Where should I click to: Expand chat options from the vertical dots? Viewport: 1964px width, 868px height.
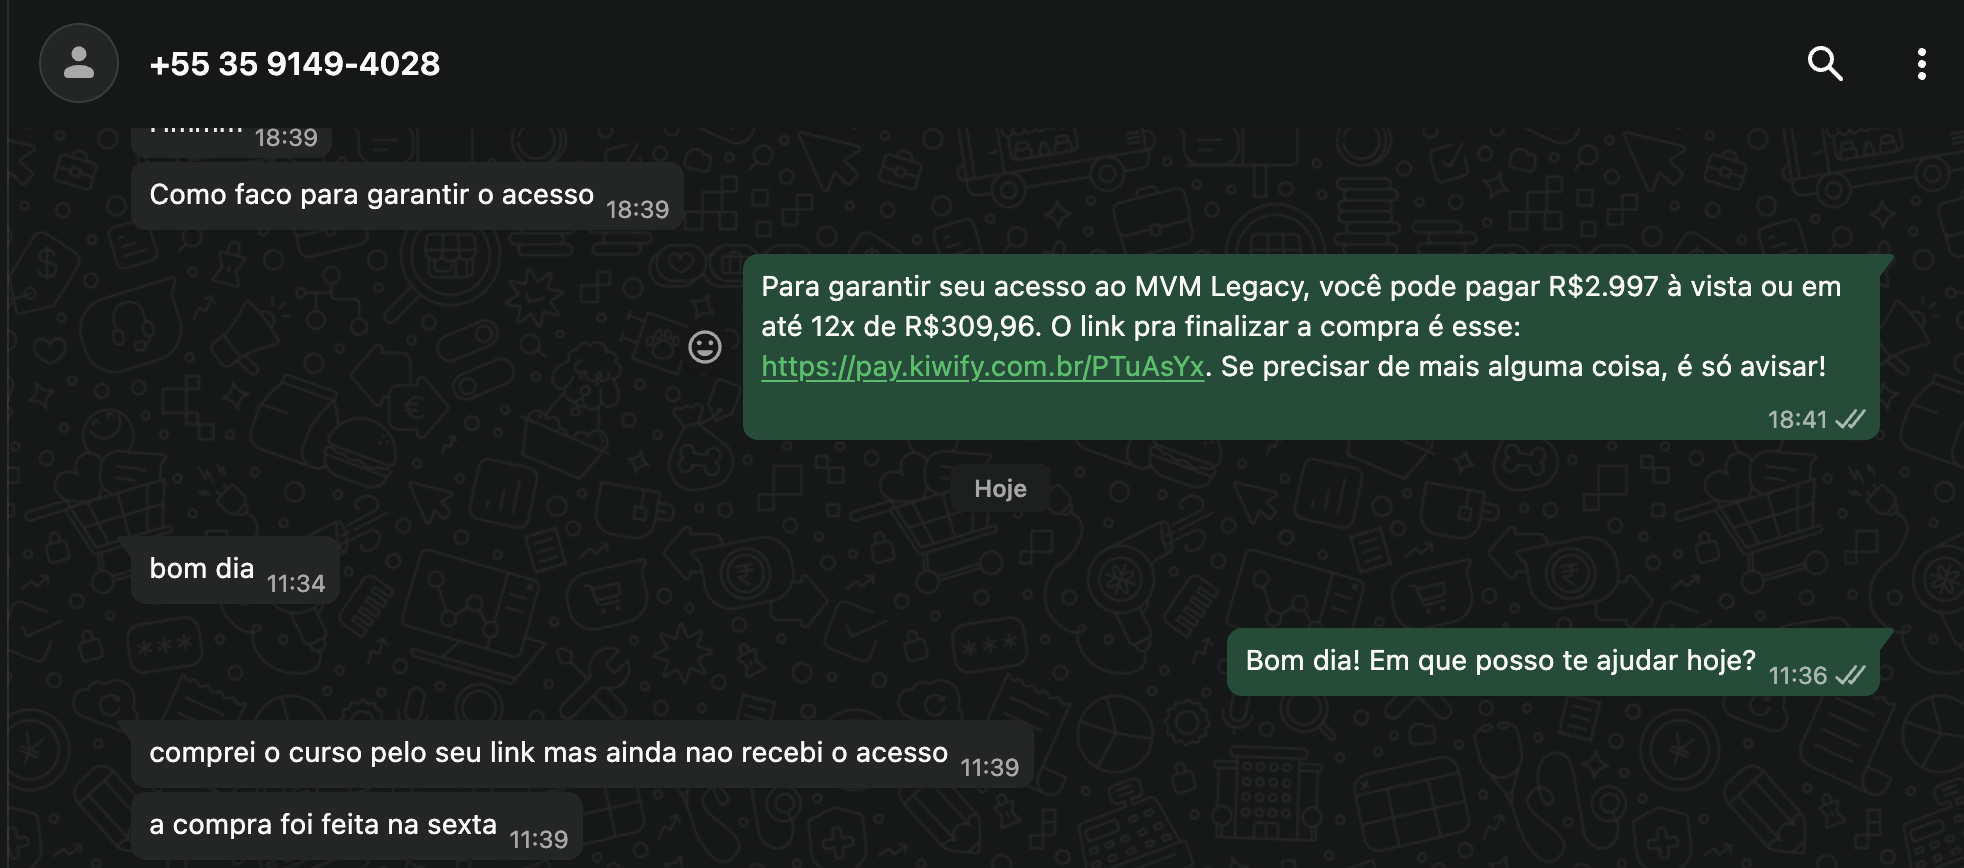pyautogui.click(x=1921, y=63)
